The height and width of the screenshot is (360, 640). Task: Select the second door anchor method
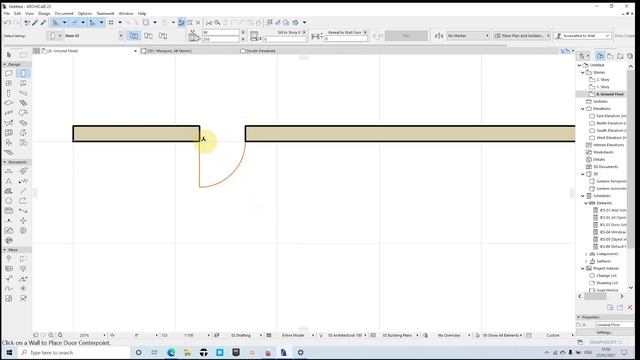[x=149, y=36]
